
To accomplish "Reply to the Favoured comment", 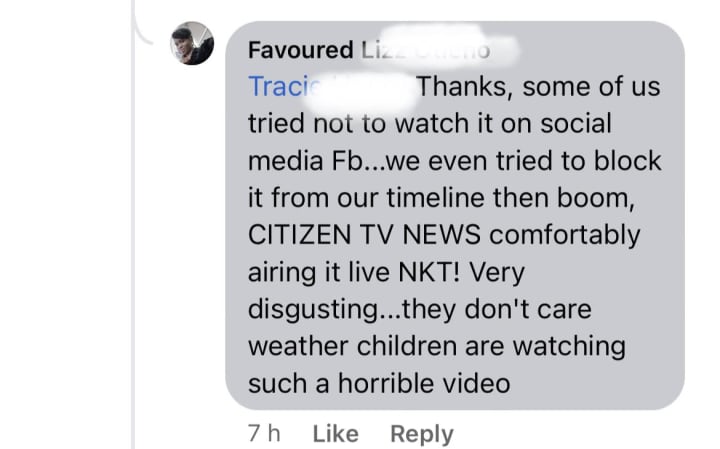I will pyautogui.click(x=422, y=433).
